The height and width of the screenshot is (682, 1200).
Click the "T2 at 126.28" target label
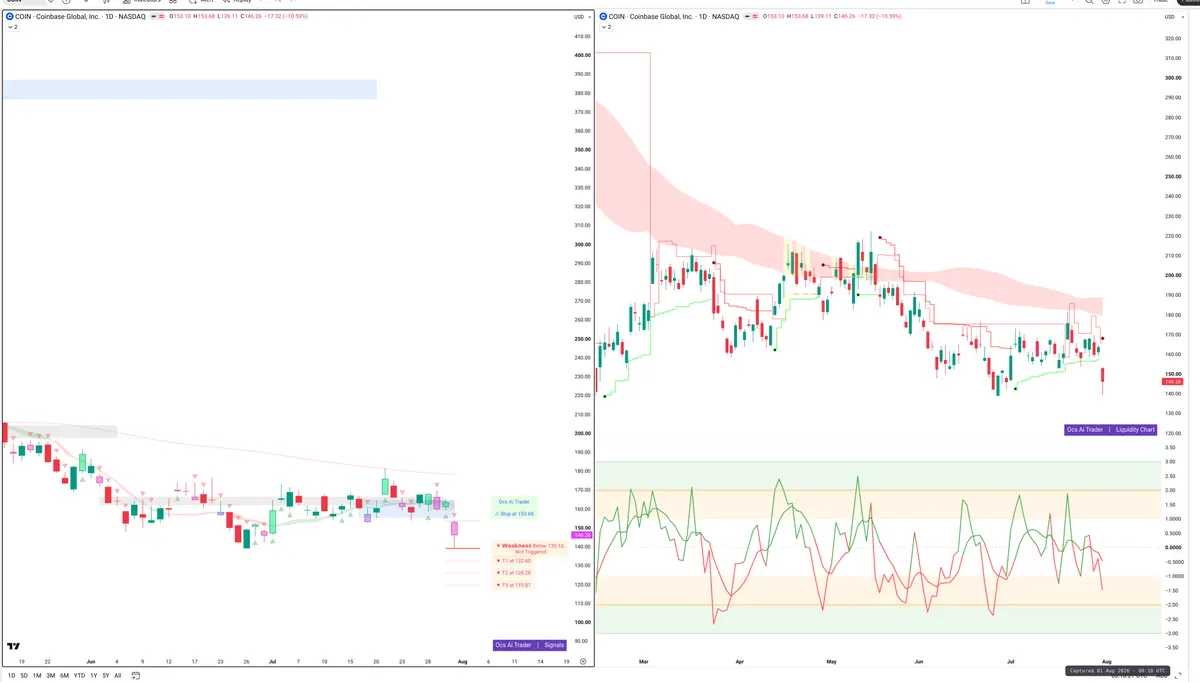click(x=514, y=573)
